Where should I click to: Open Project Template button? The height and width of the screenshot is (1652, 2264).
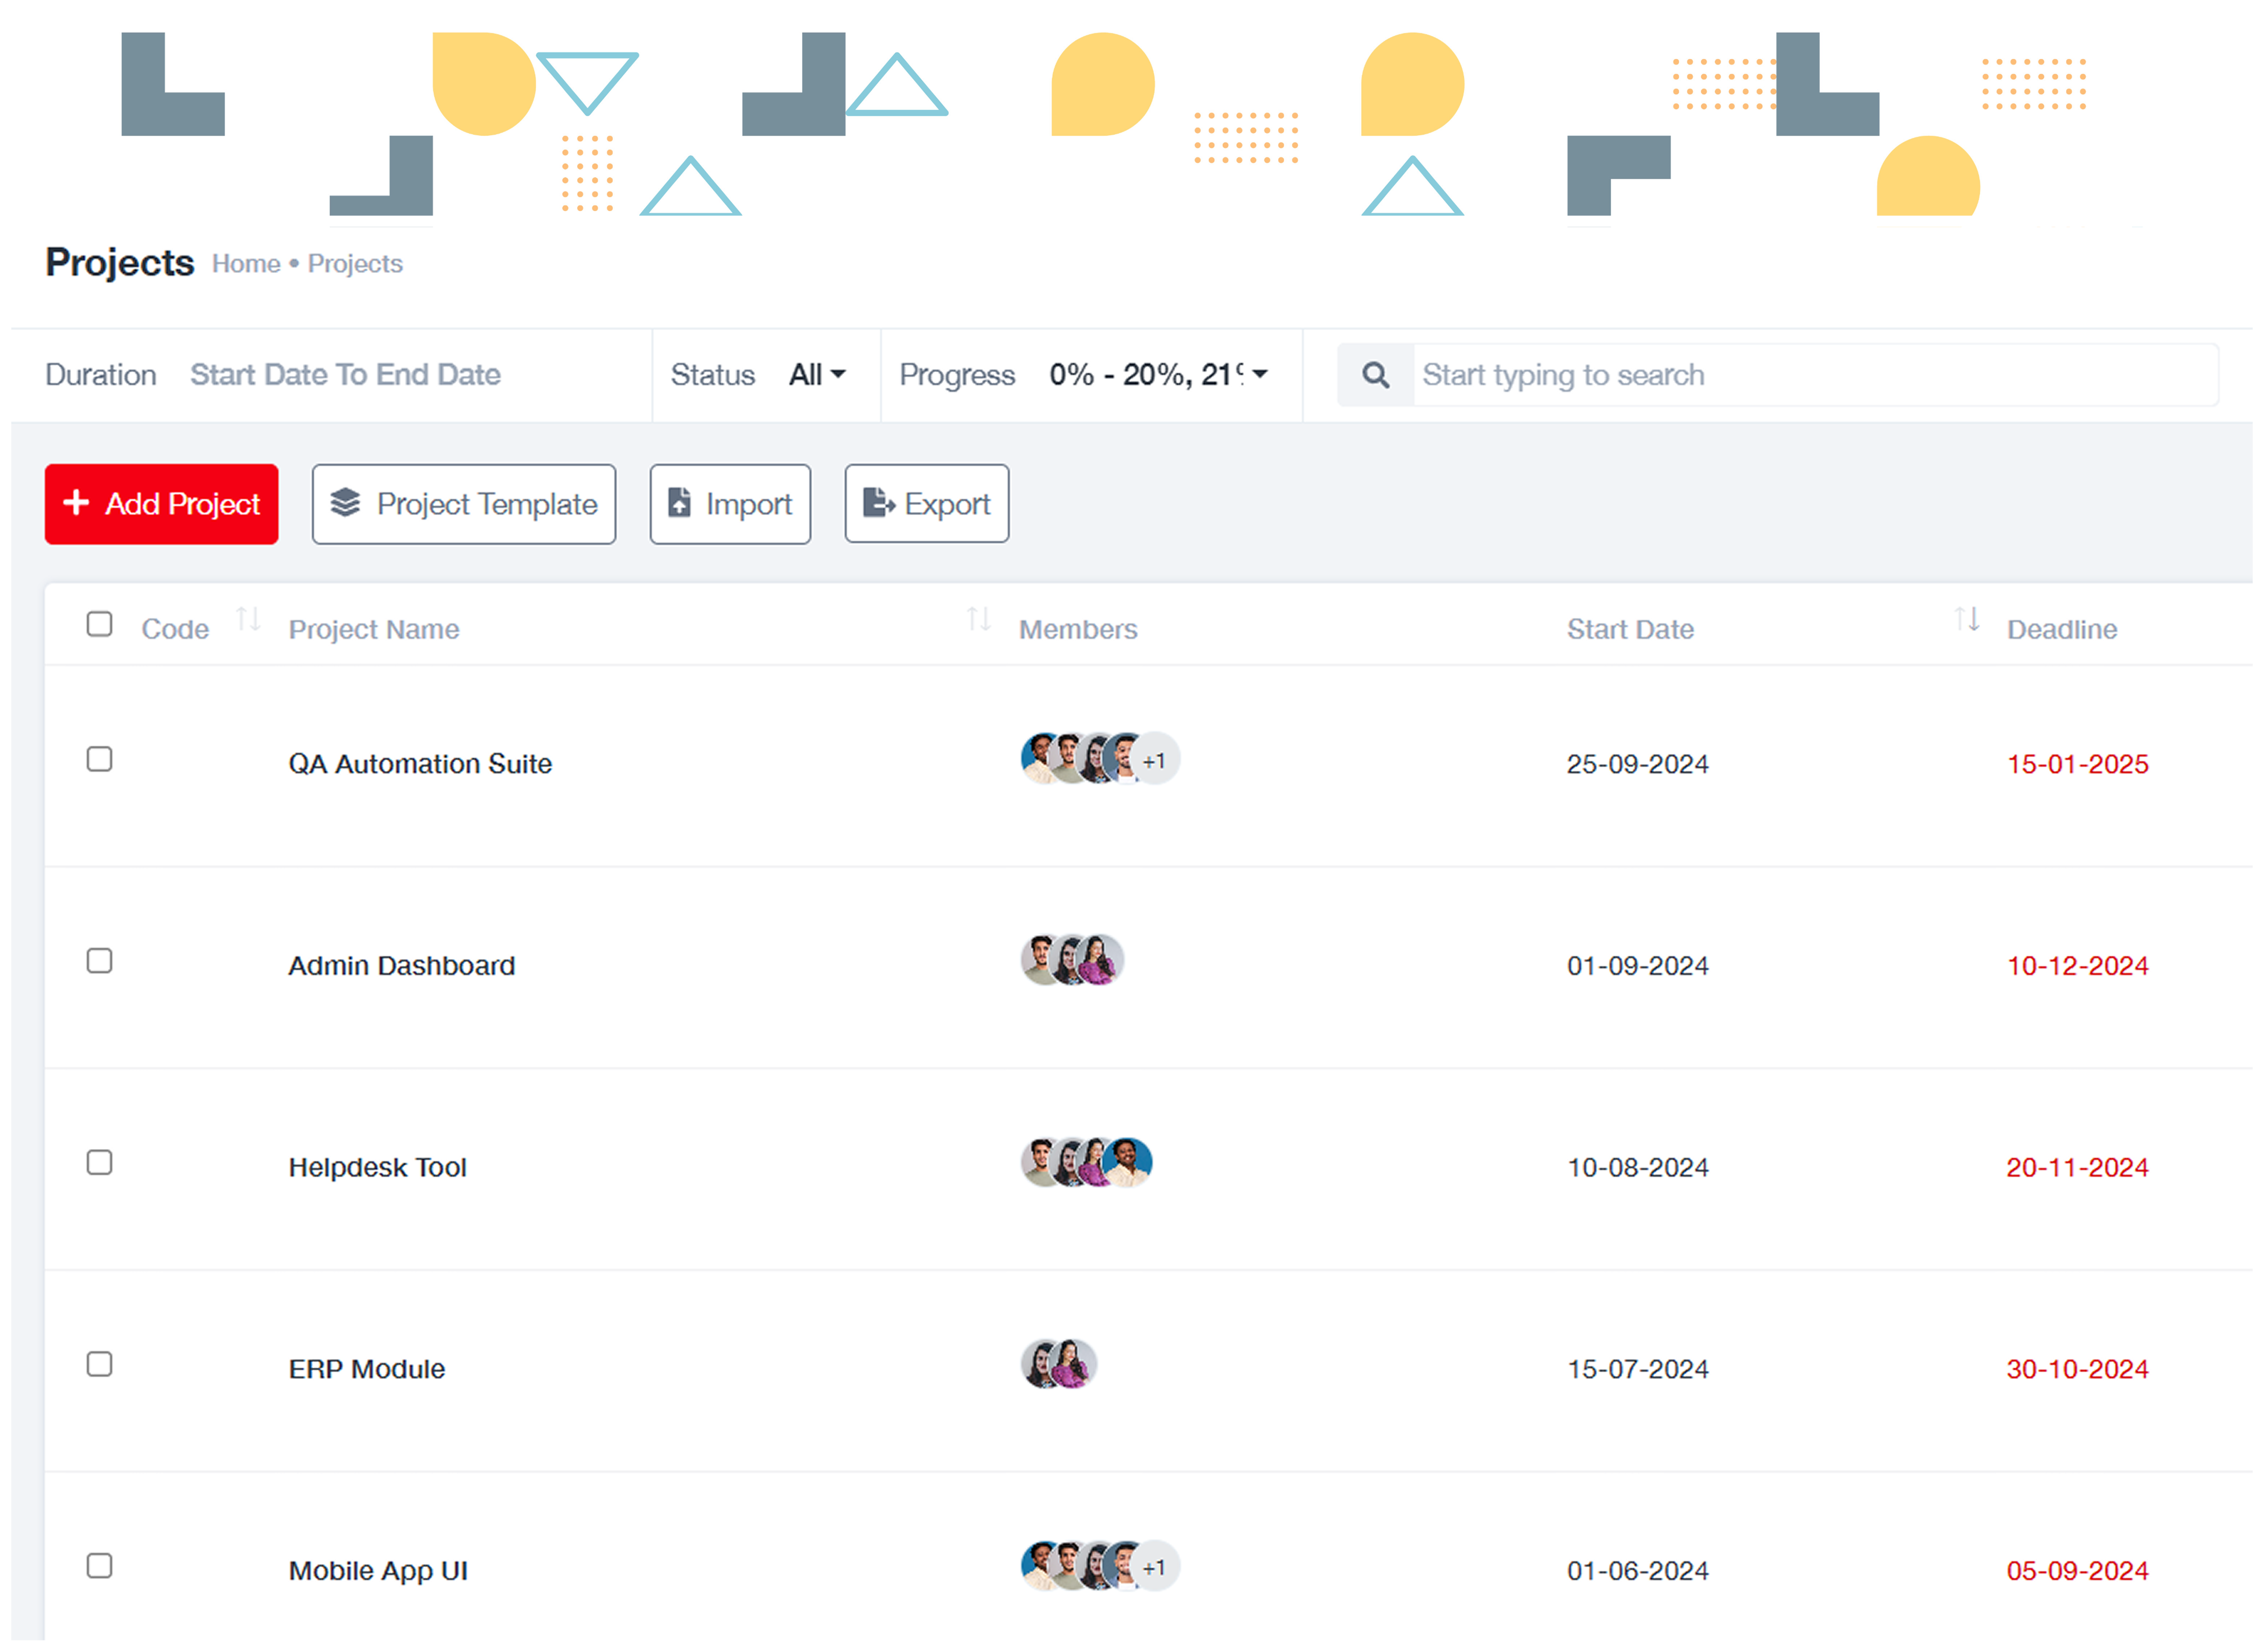pyautogui.click(x=463, y=504)
